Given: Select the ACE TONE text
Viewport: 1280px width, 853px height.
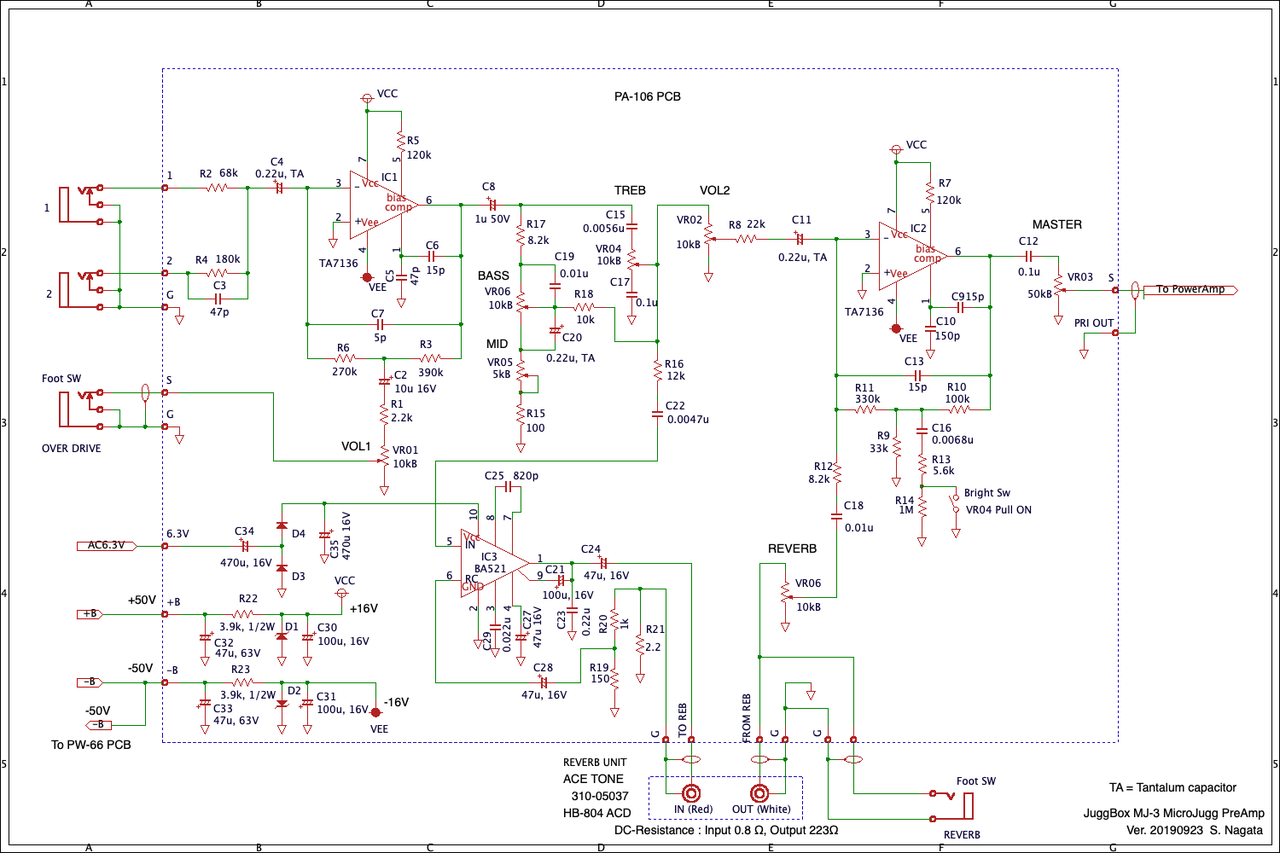Looking at the screenshot, I should point(593,778).
